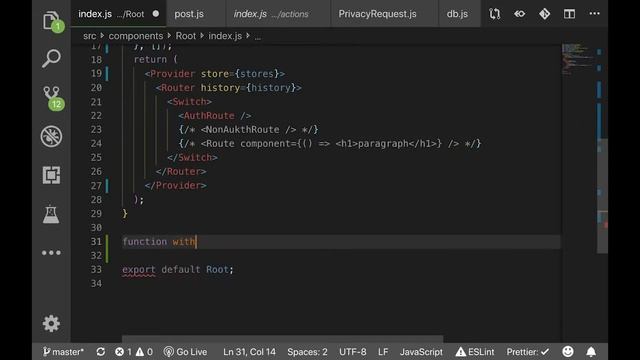The image size is (640, 360).
Task: Change LF end of line sequence
Action: click(x=383, y=352)
